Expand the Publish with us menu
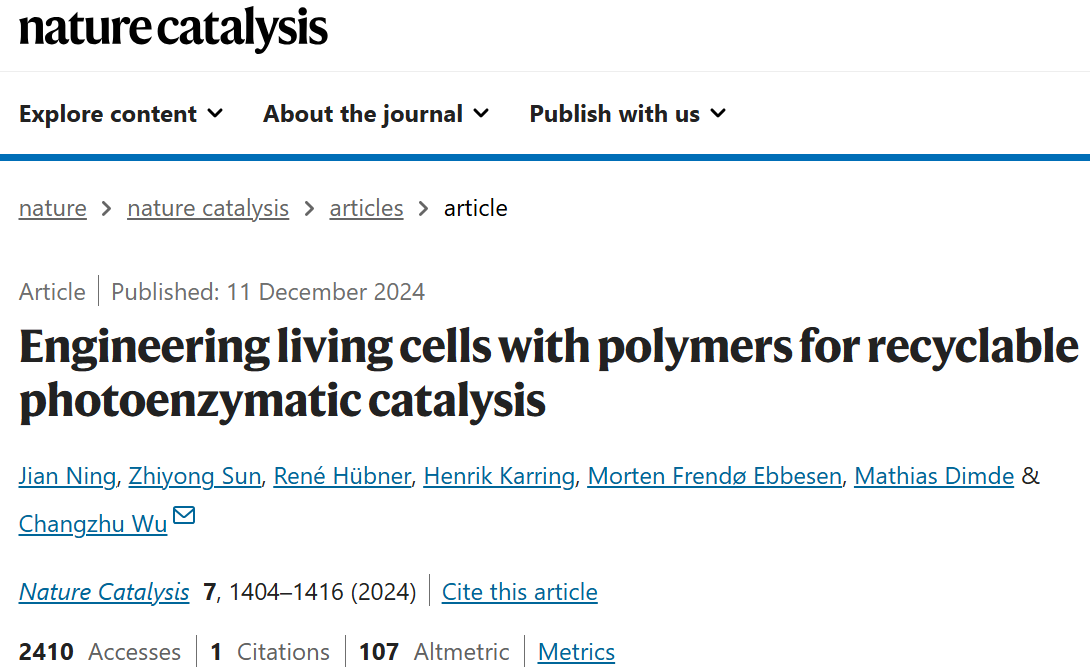 click(x=627, y=114)
